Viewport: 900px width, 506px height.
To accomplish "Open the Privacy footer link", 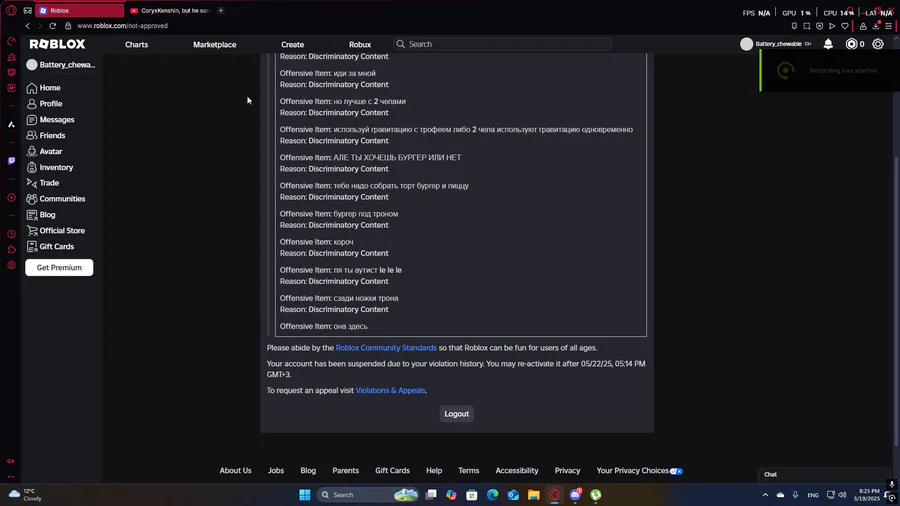I will click(567, 470).
